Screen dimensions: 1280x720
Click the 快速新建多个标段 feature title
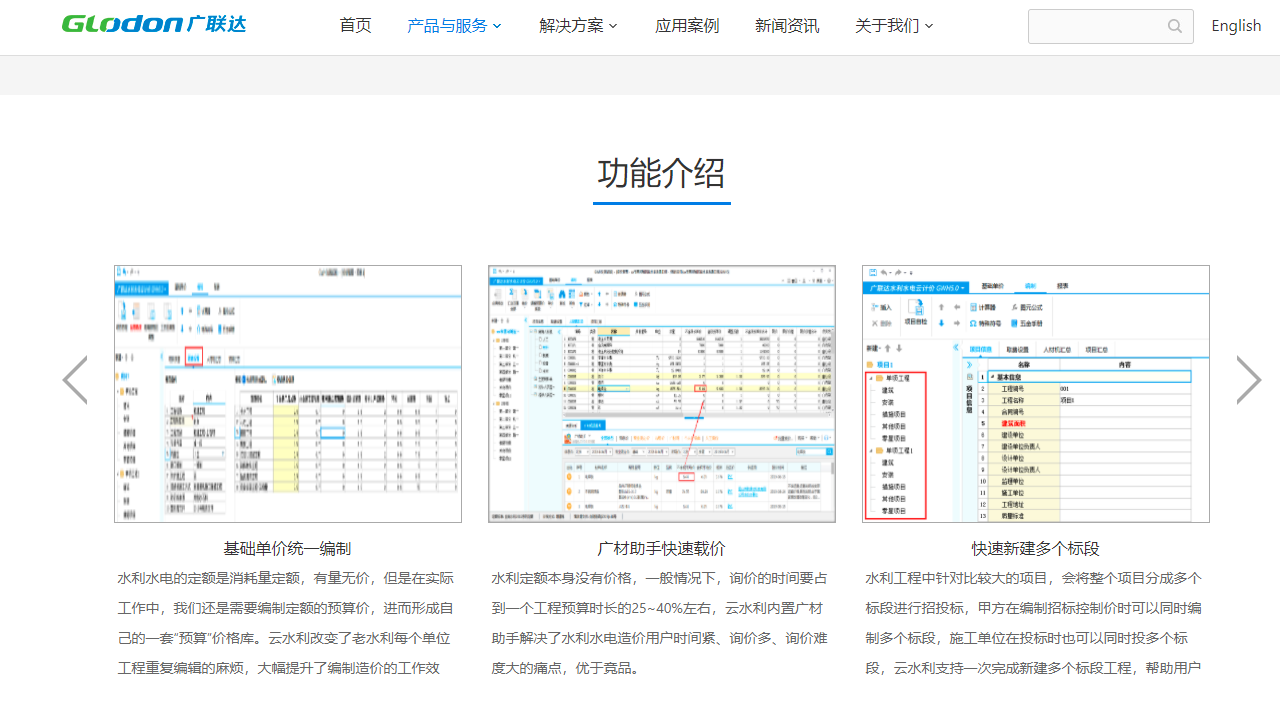(1035, 548)
